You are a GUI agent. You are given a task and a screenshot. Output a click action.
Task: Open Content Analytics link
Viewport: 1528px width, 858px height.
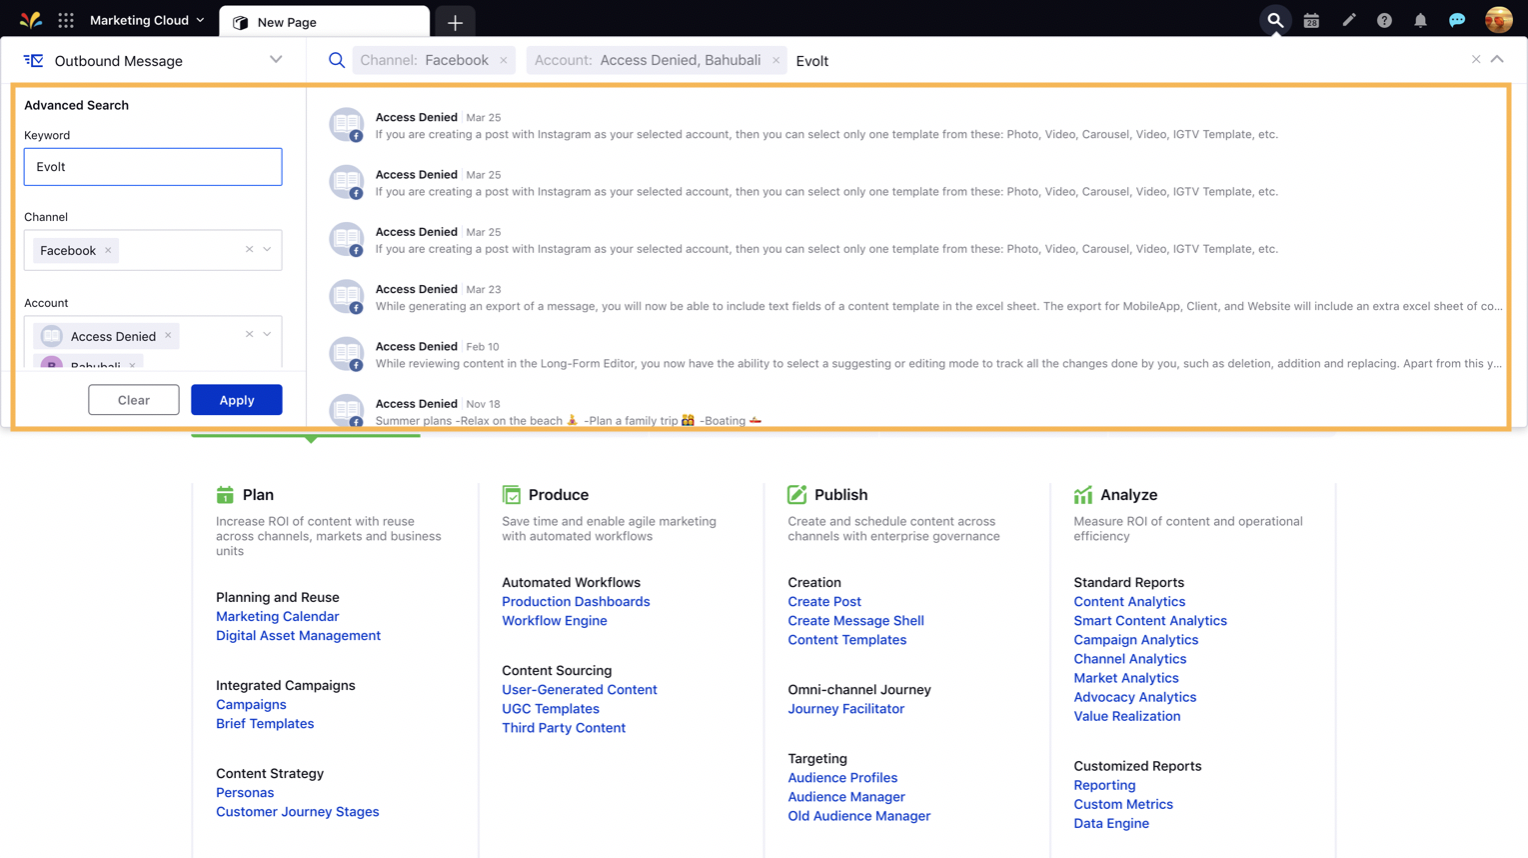(x=1129, y=602)
